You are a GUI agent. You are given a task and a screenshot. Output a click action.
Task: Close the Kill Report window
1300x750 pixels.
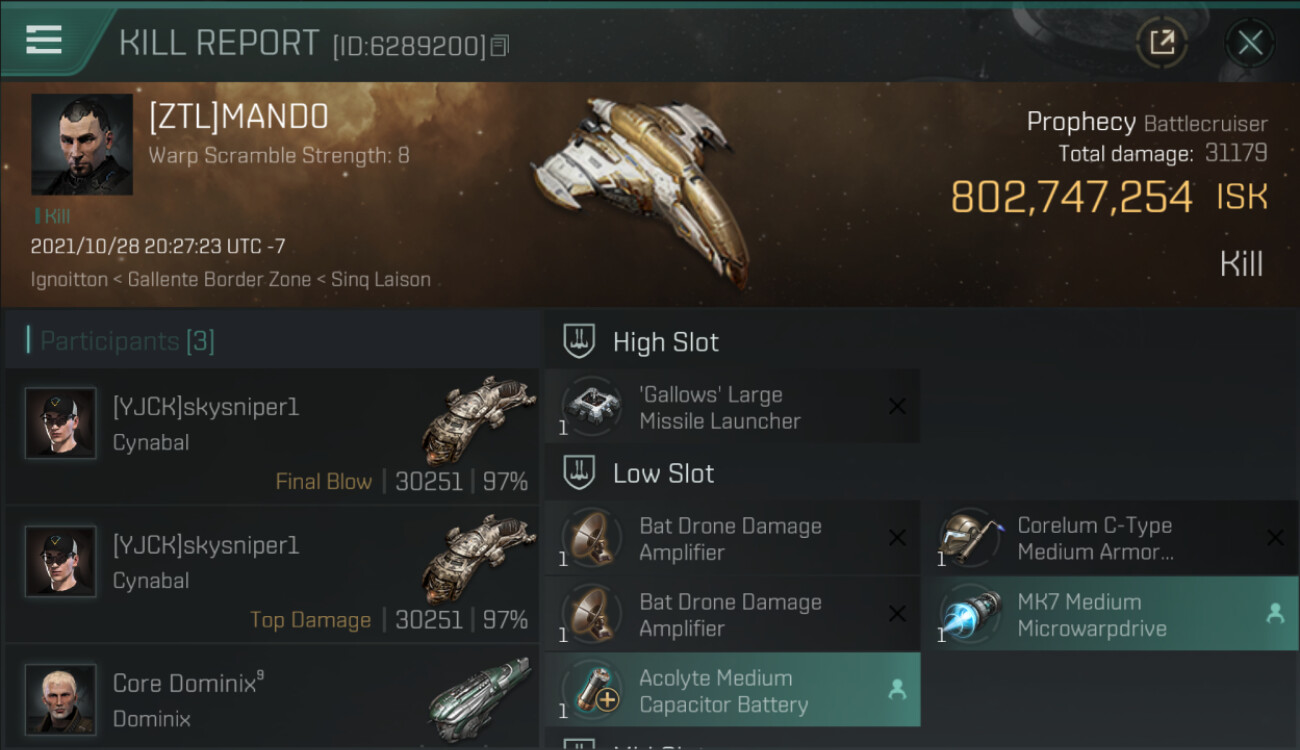[1250, 43]
